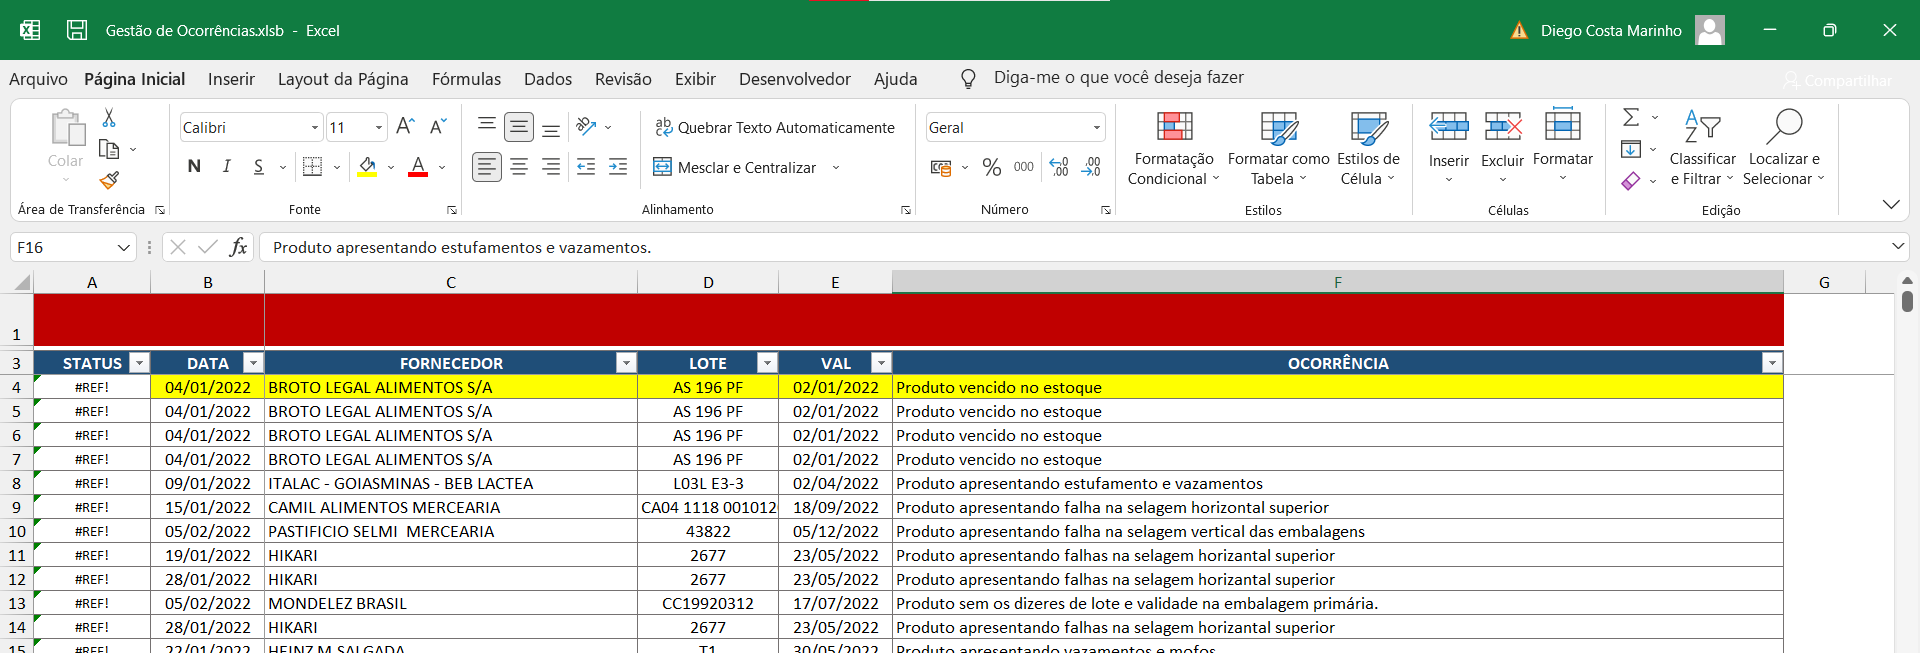Viewport: 1920px width, 653px height.
Task: Open the Geral number format dropdown
Action: pos(1097,128)
